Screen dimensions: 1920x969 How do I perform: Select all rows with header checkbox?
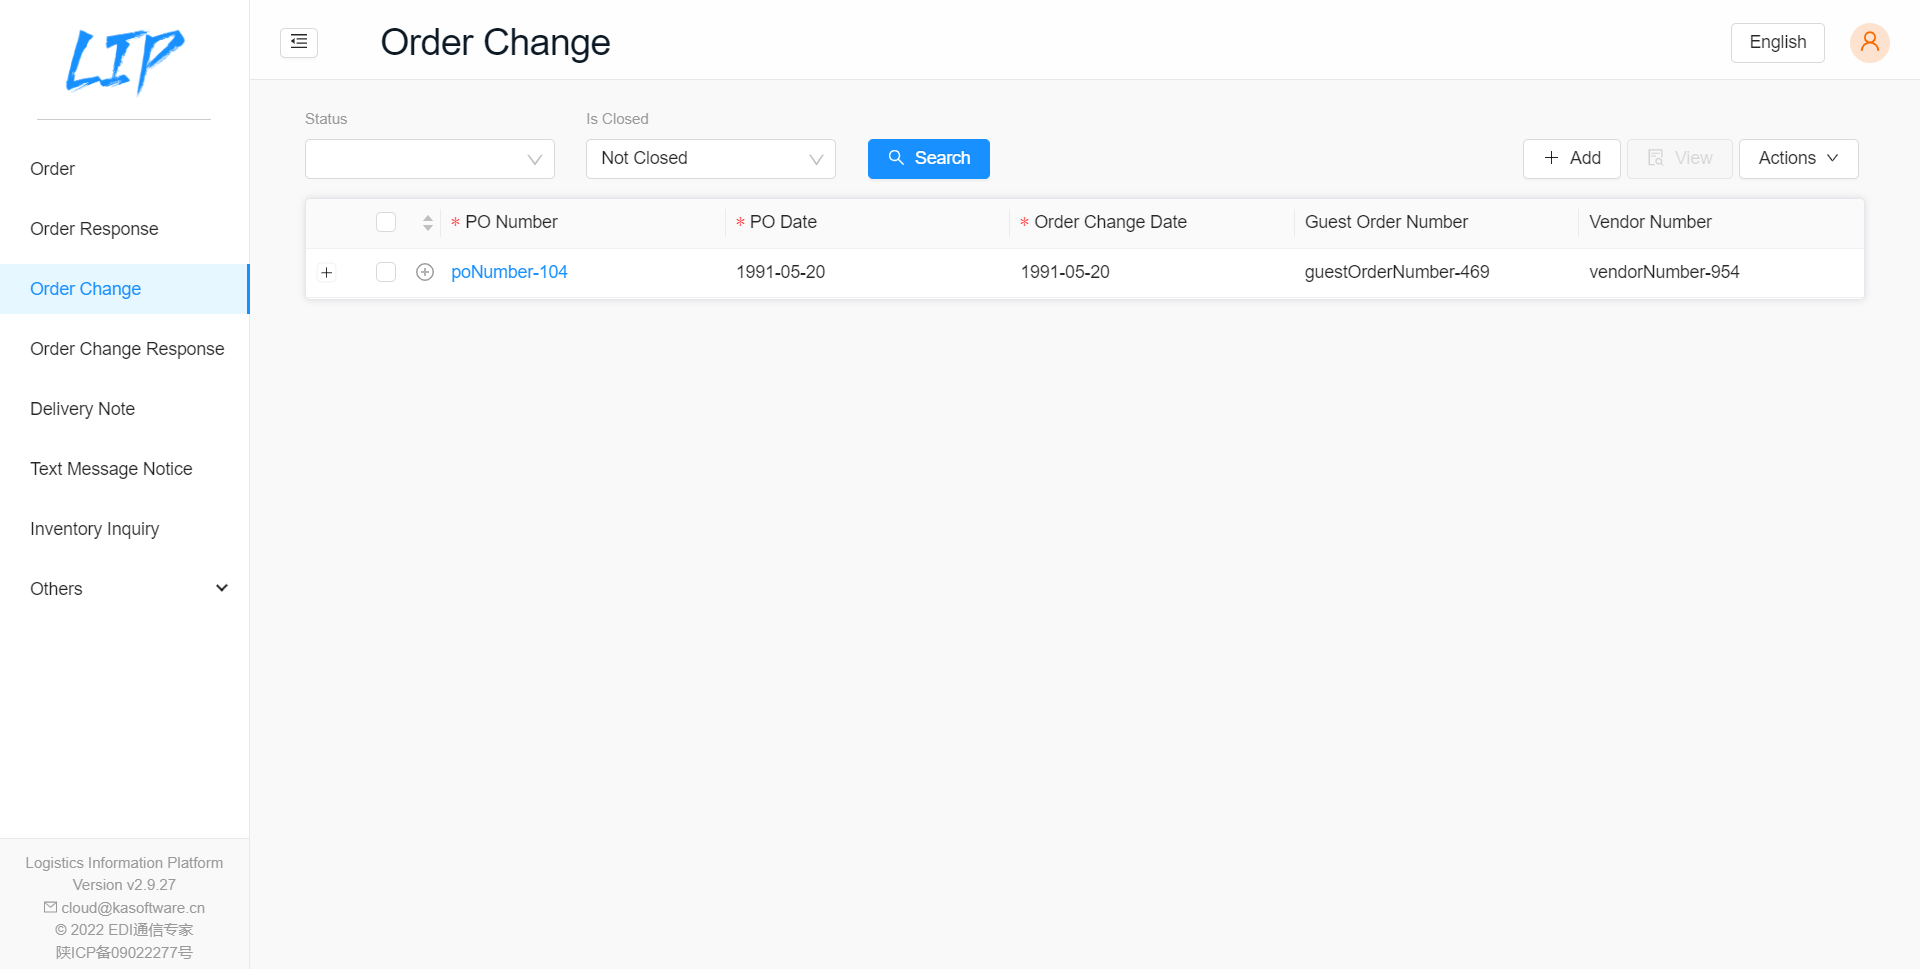pyautogui.click(x=386, y=222)
